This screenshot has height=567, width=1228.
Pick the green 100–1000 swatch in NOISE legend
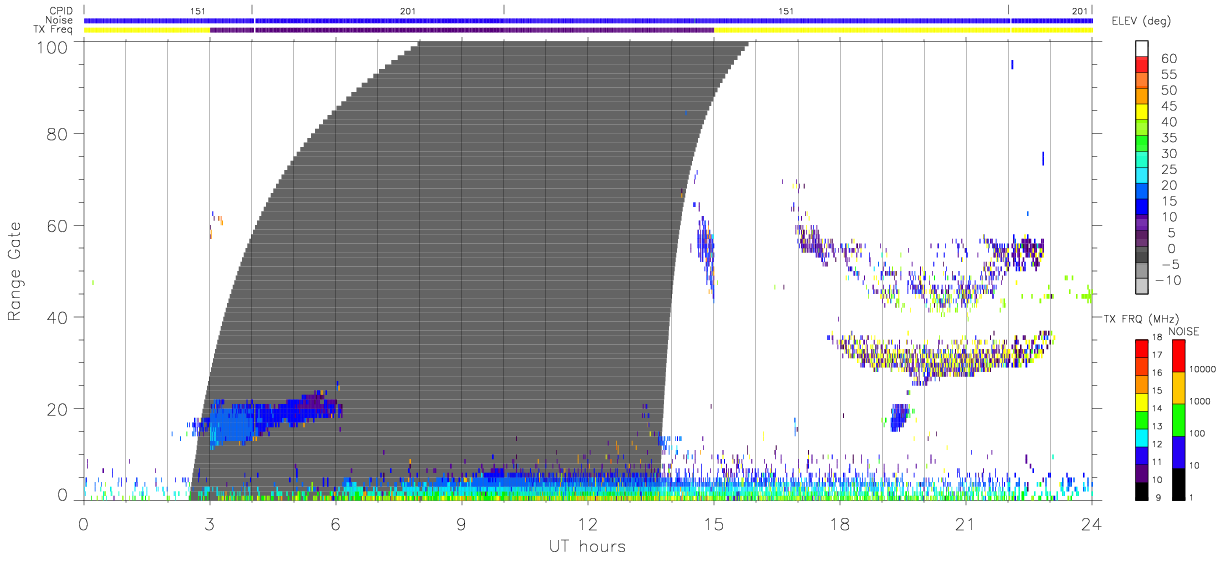1178,419
